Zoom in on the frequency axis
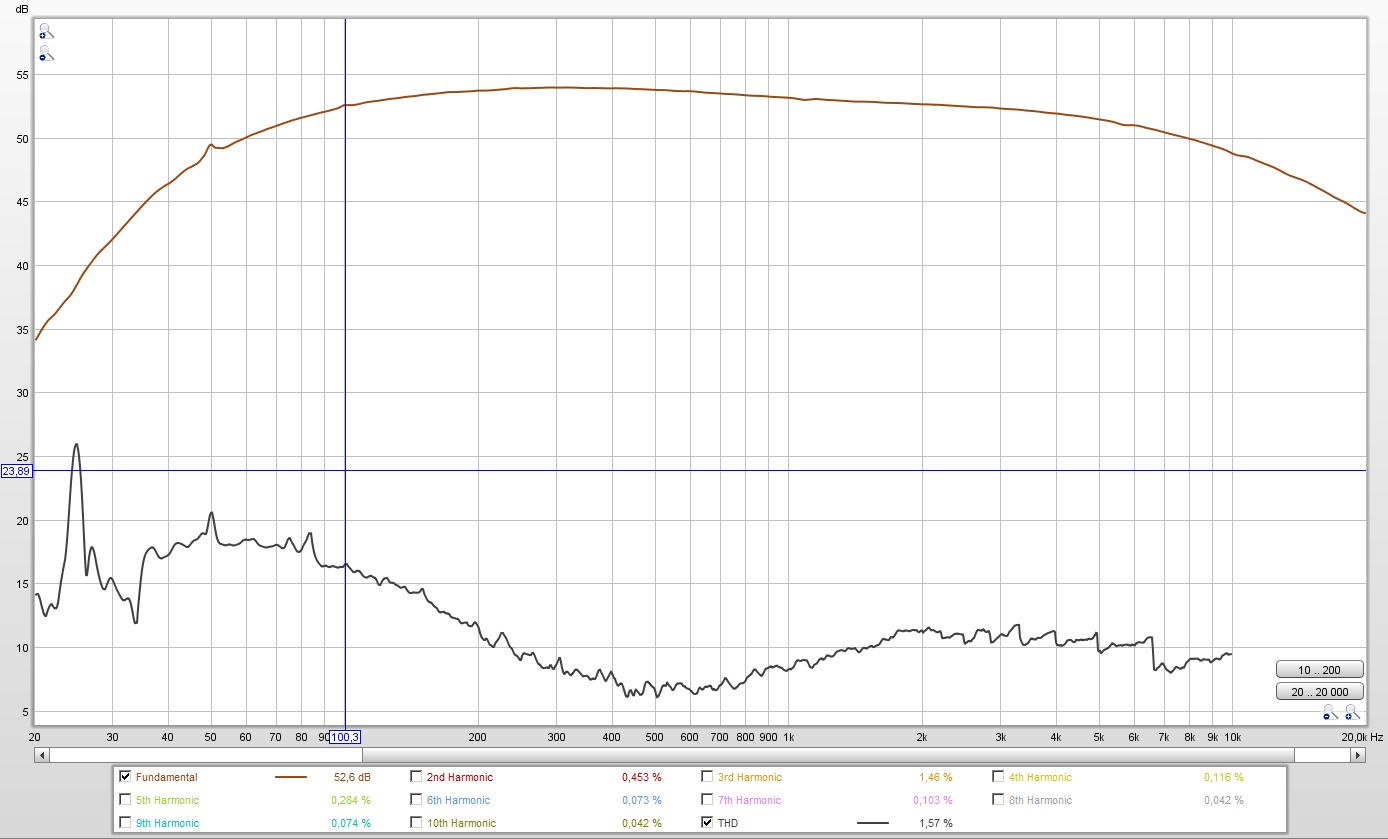This screenshot has width=1388, height=839. click(x=1352, y=712)
